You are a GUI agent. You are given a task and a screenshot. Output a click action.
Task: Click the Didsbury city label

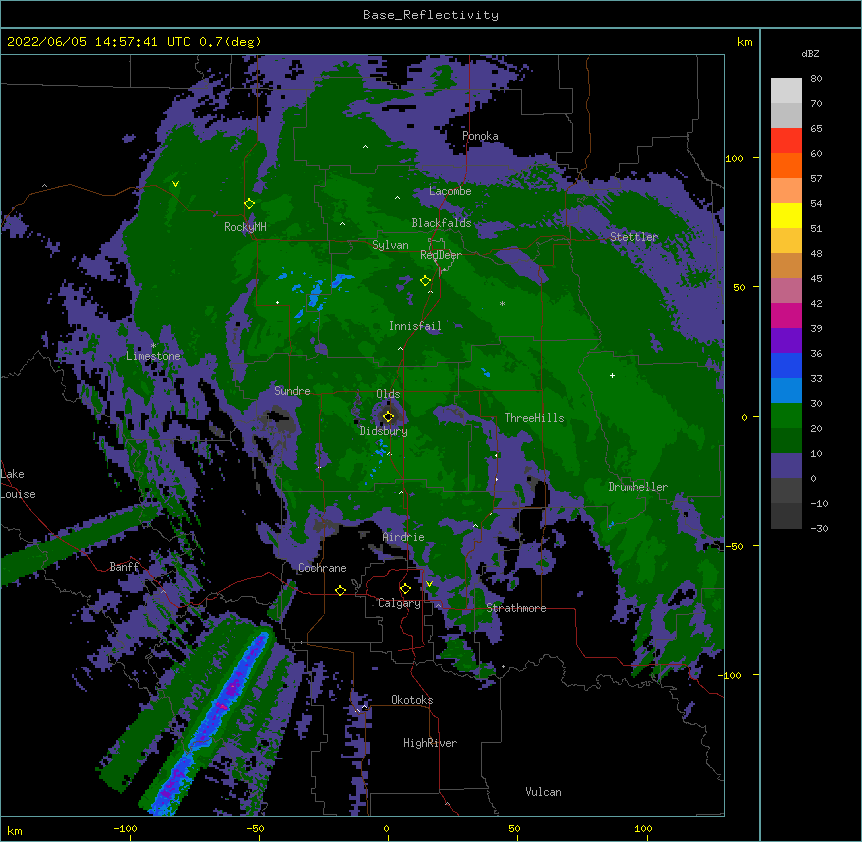[384, 431]
